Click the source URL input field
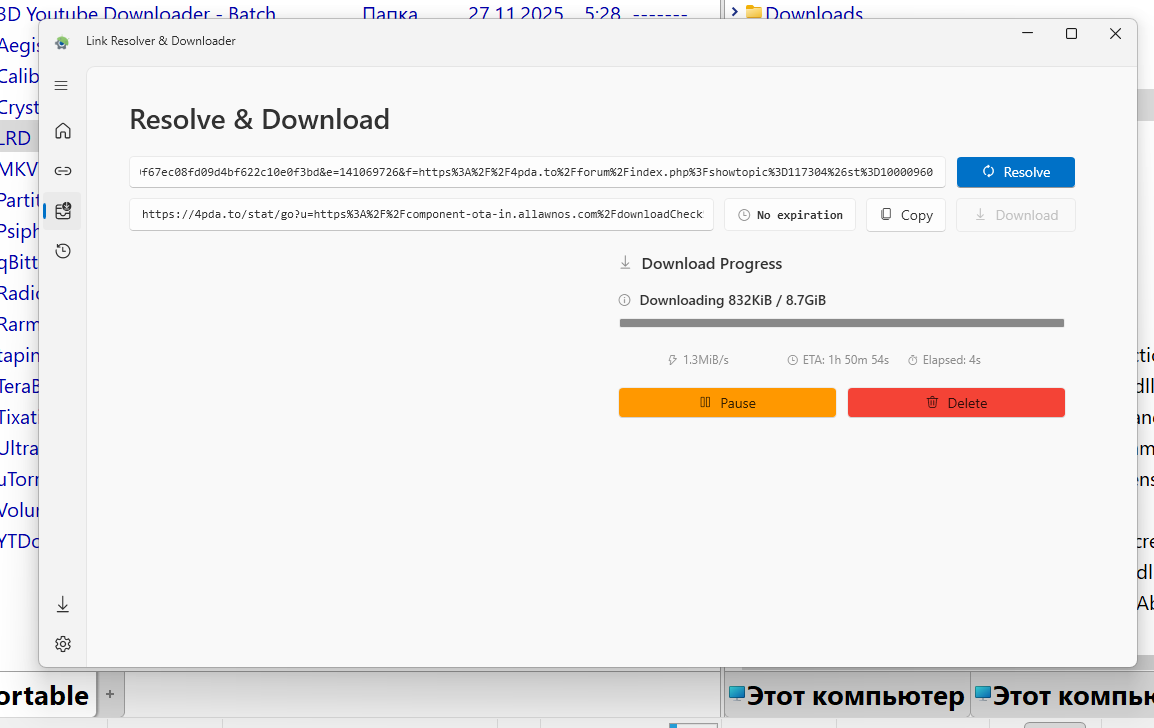The image size is (1154, 728). 537,172
